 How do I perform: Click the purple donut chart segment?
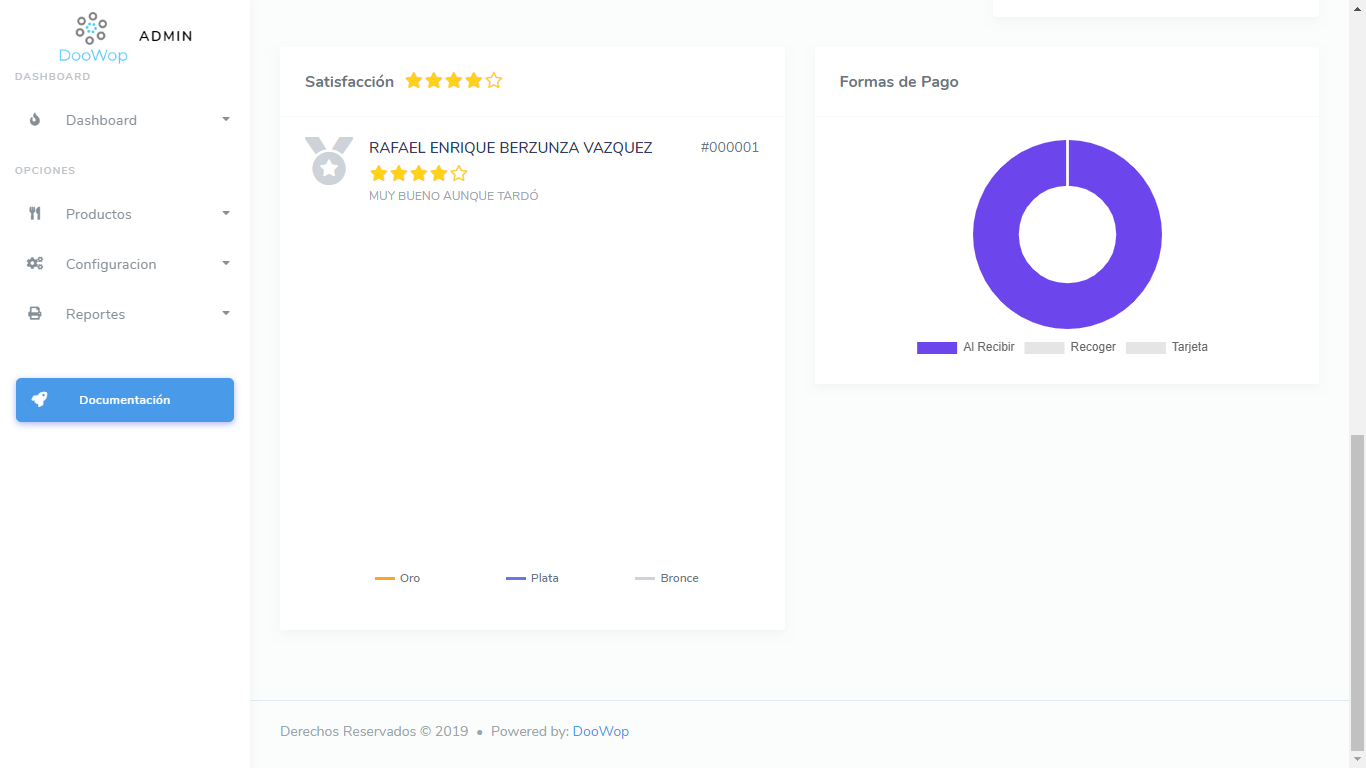point(995,235)
